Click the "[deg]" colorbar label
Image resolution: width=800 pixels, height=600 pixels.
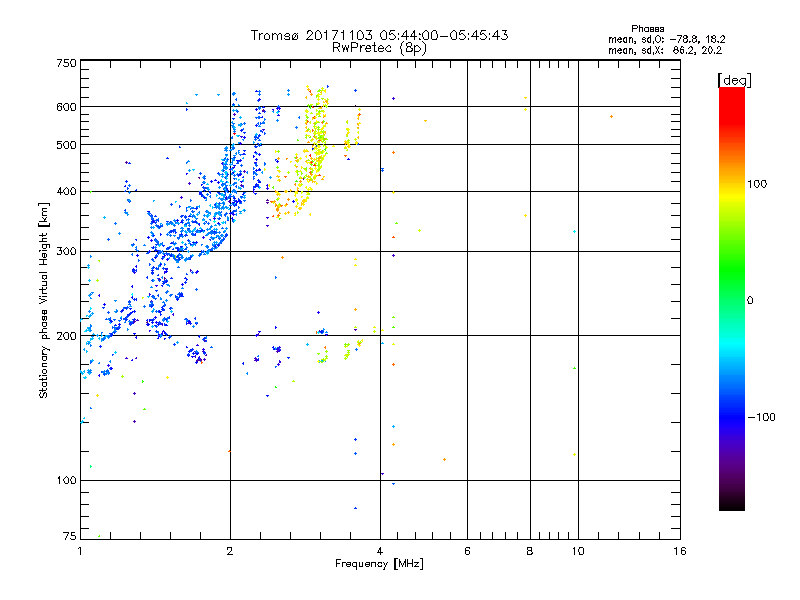(734, 80)
